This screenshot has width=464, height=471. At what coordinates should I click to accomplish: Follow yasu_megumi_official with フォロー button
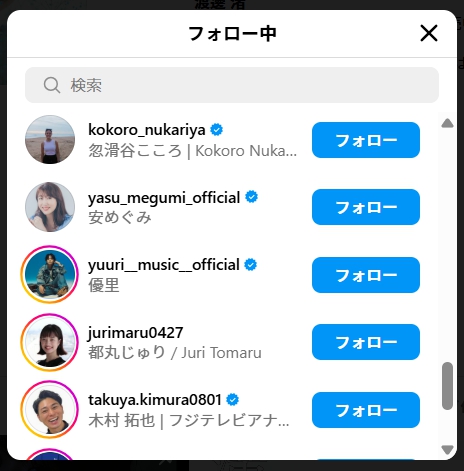(366, 207)
